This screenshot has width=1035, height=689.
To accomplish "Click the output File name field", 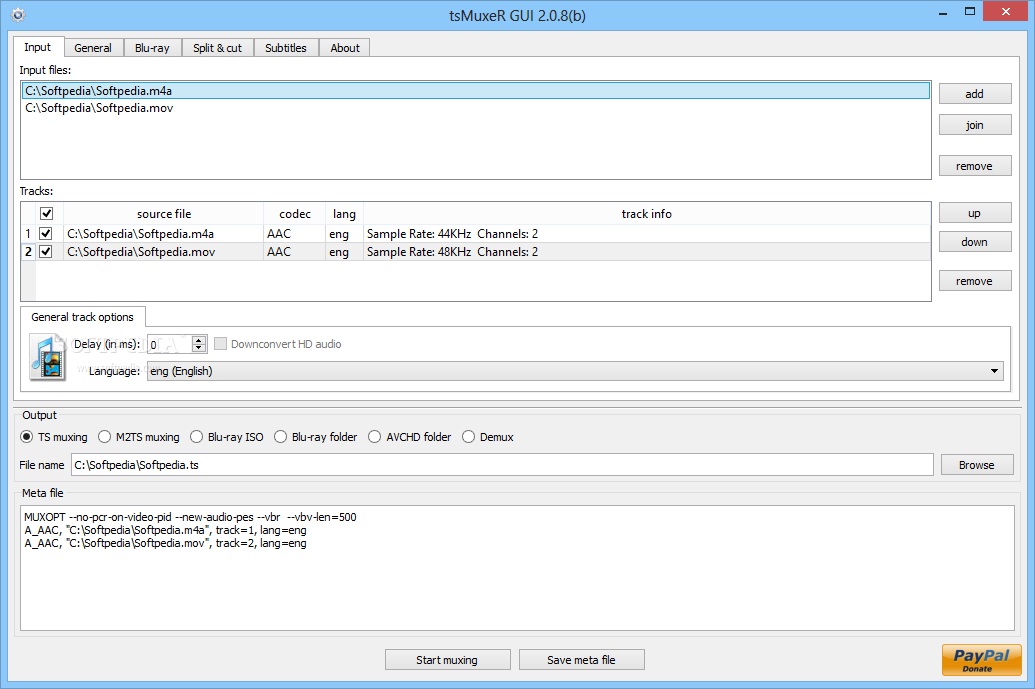I will click(x=502, y=465).
